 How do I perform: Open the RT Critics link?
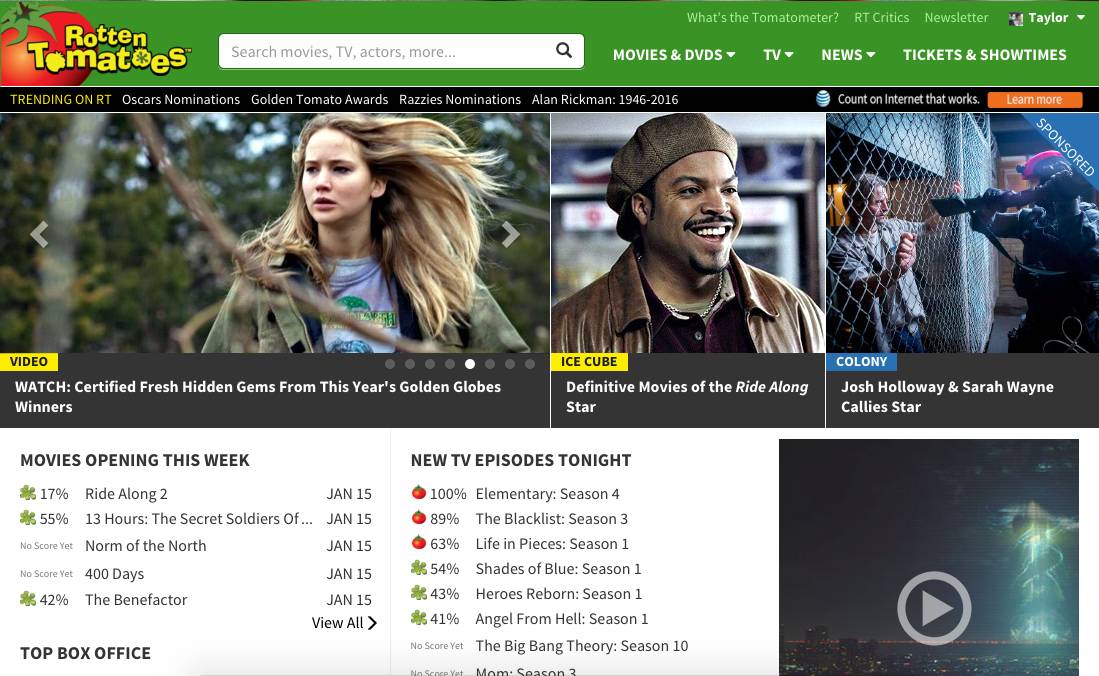881,18
